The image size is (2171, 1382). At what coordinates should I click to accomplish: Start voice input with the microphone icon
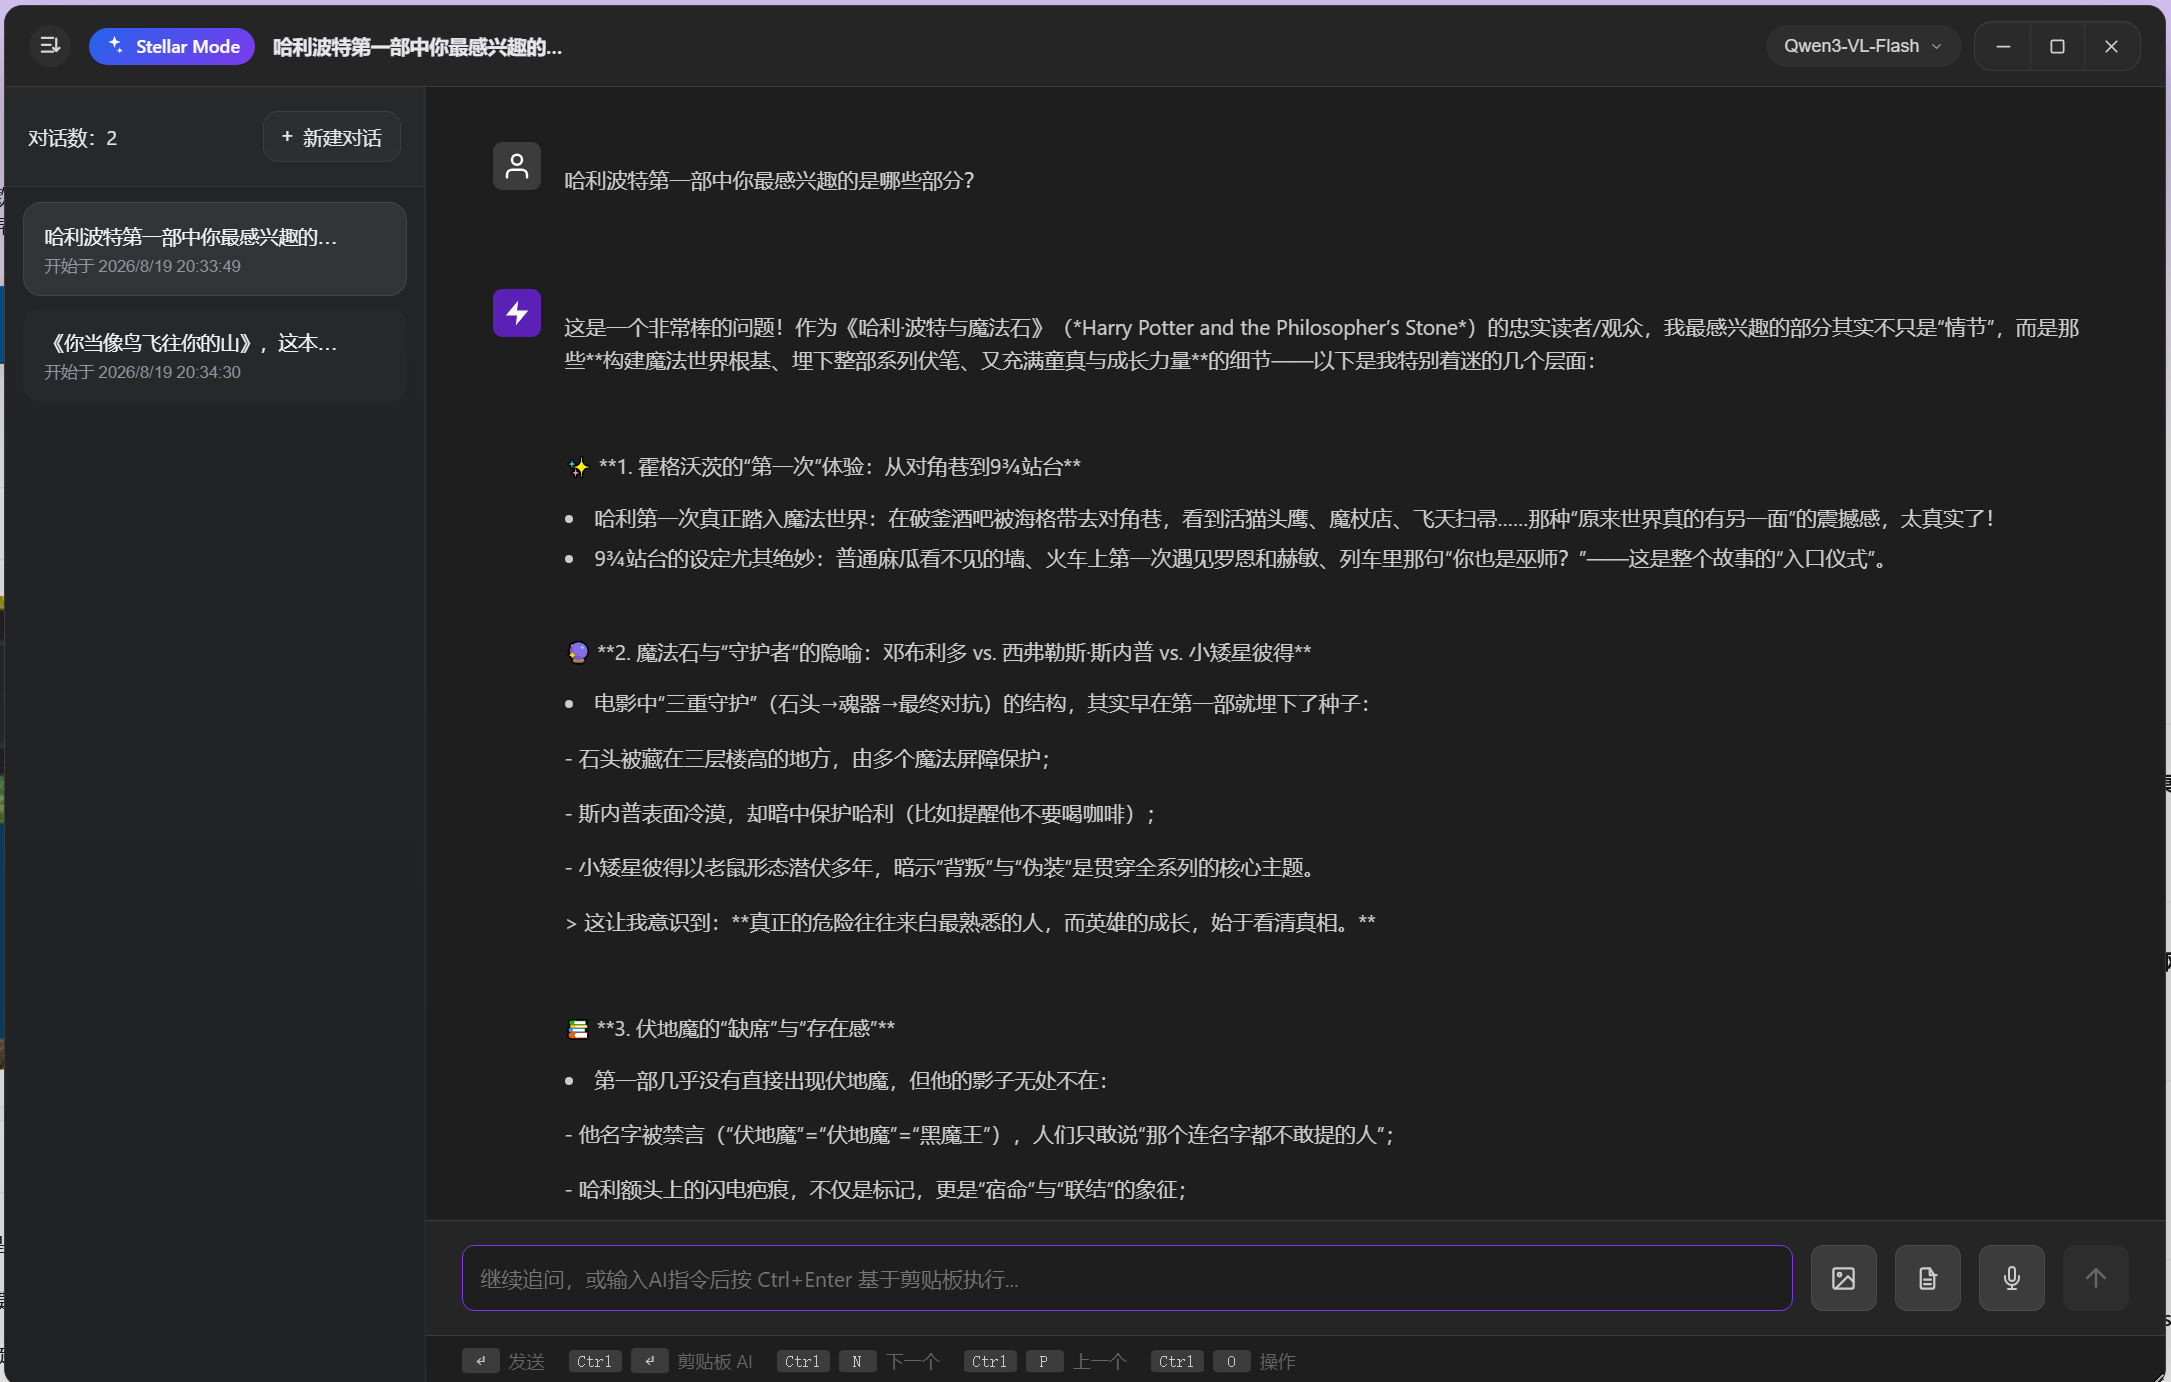(x=2012, y=1278)
